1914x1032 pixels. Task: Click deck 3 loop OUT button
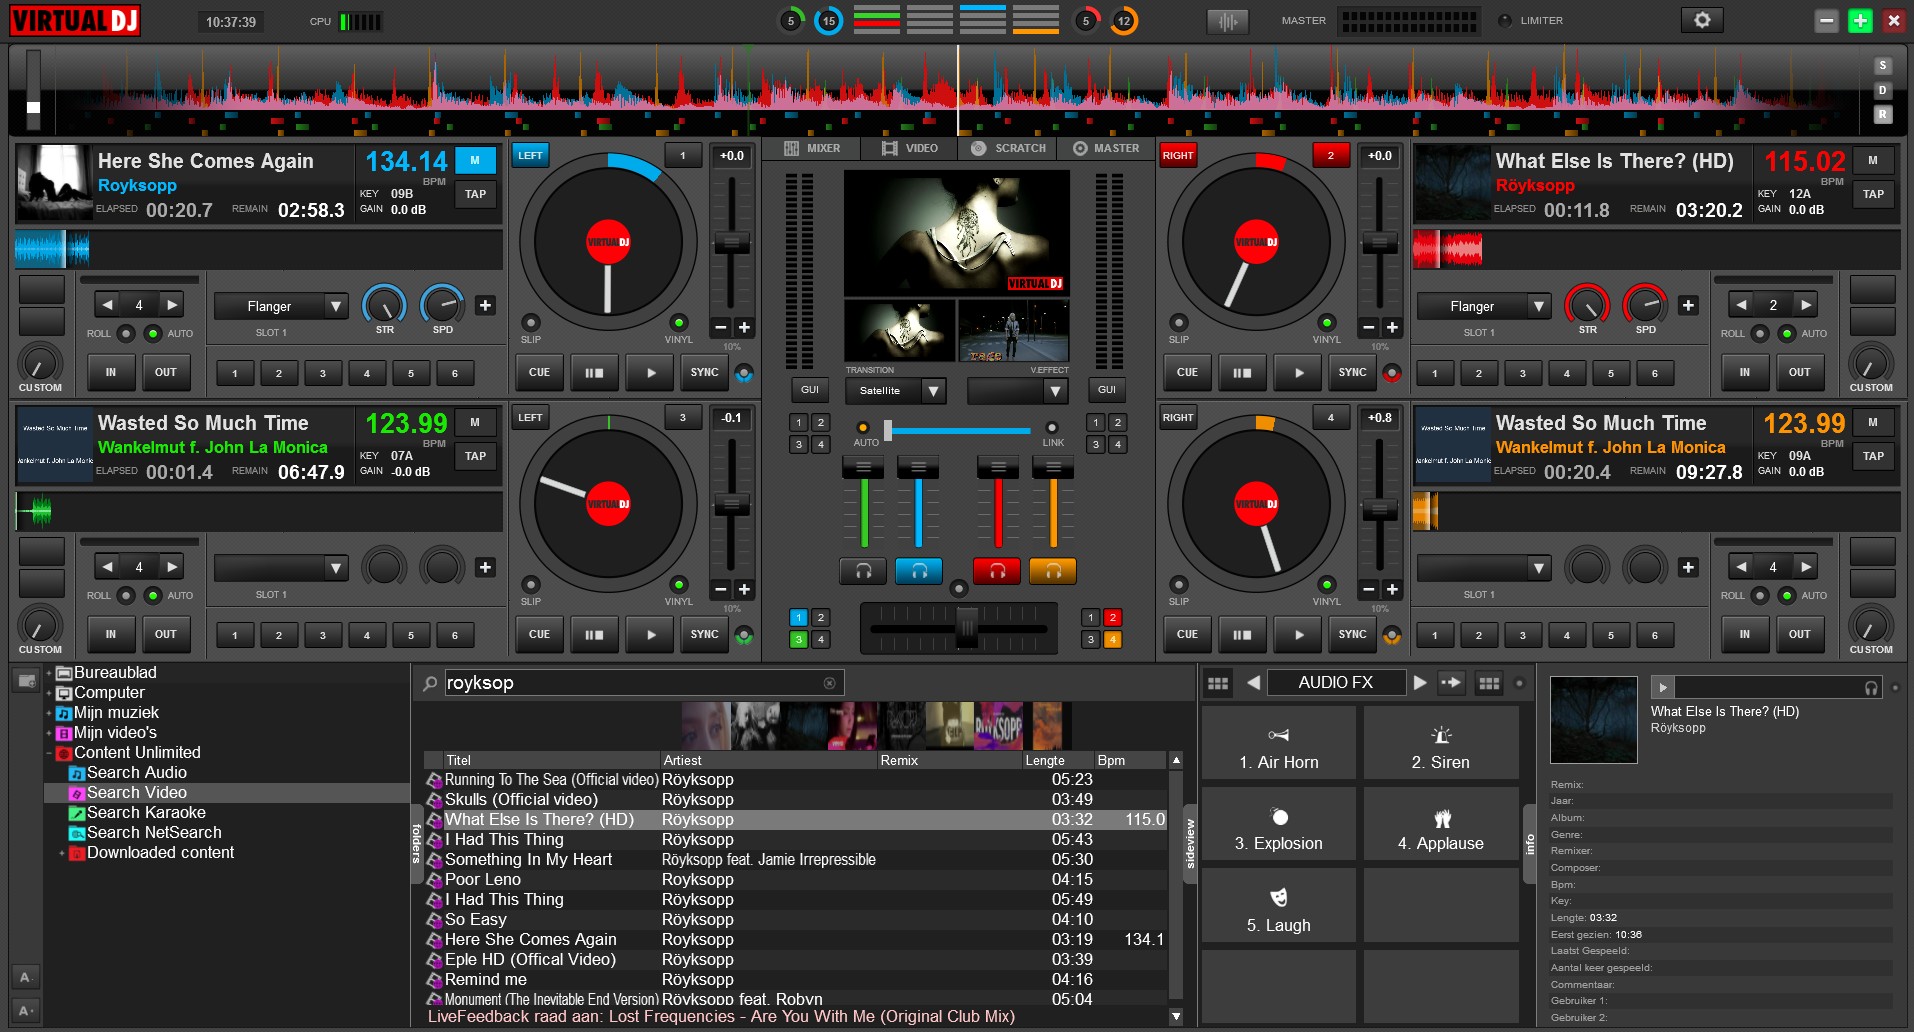click(x=165, y=634)
